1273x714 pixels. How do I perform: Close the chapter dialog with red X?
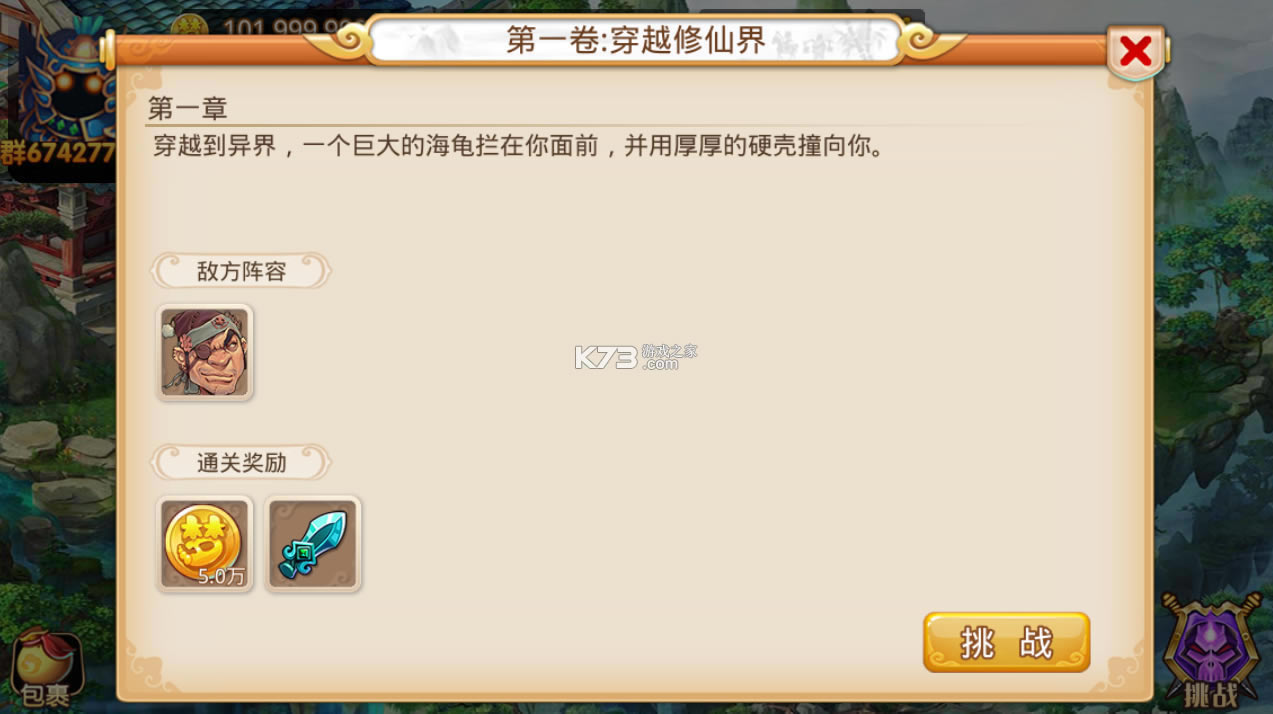1136,51
